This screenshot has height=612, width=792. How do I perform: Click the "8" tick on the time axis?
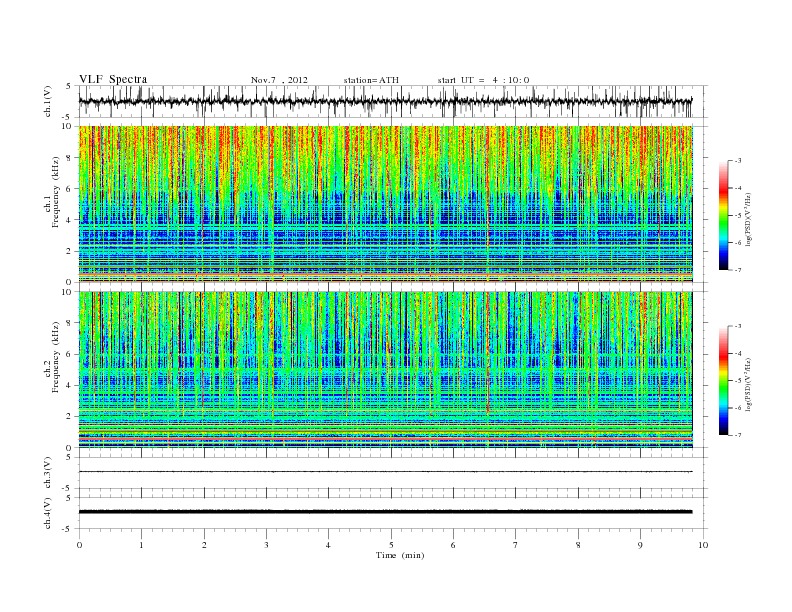click(578, 545)
